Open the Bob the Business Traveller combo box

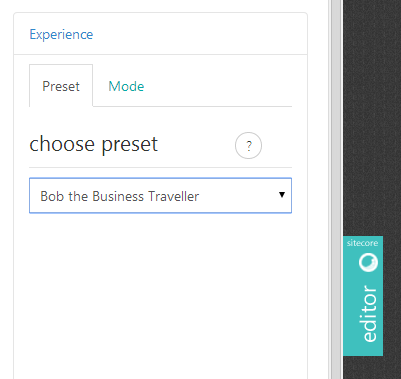160,195
